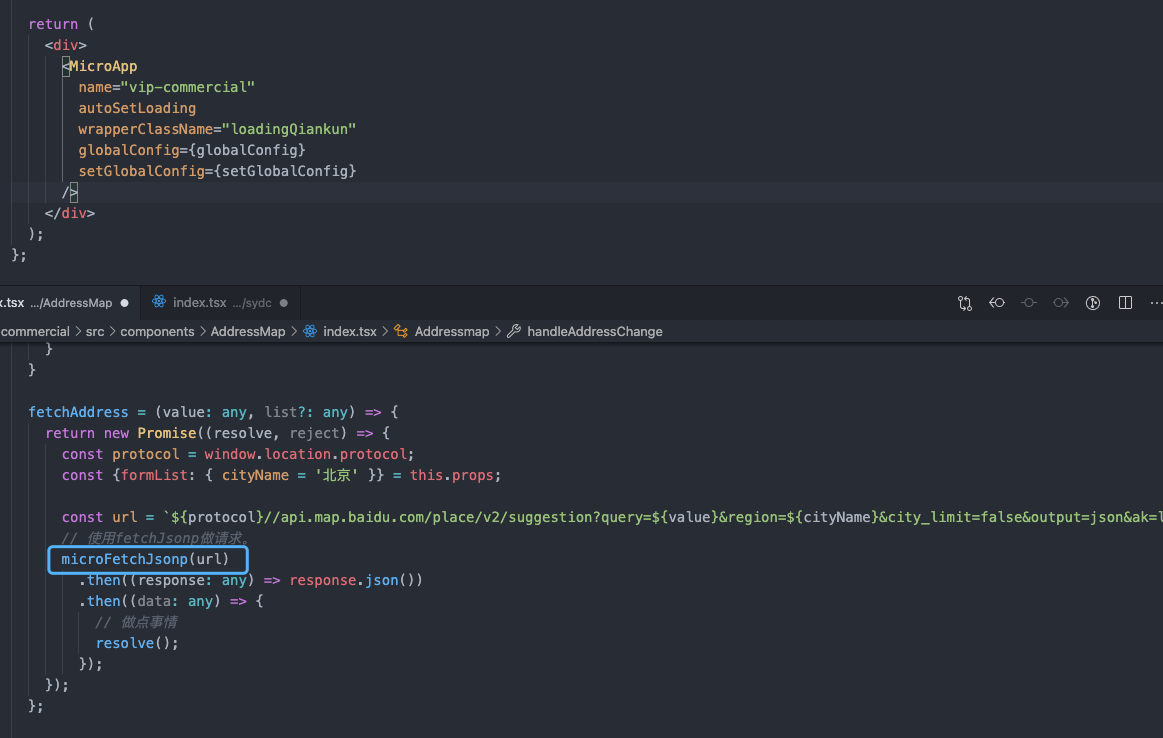The height and width of the screenshot is (738, 1163).
Task: Click the React icon in the breadcrumb
Action: pyautogui.click(x=310, y=332)
